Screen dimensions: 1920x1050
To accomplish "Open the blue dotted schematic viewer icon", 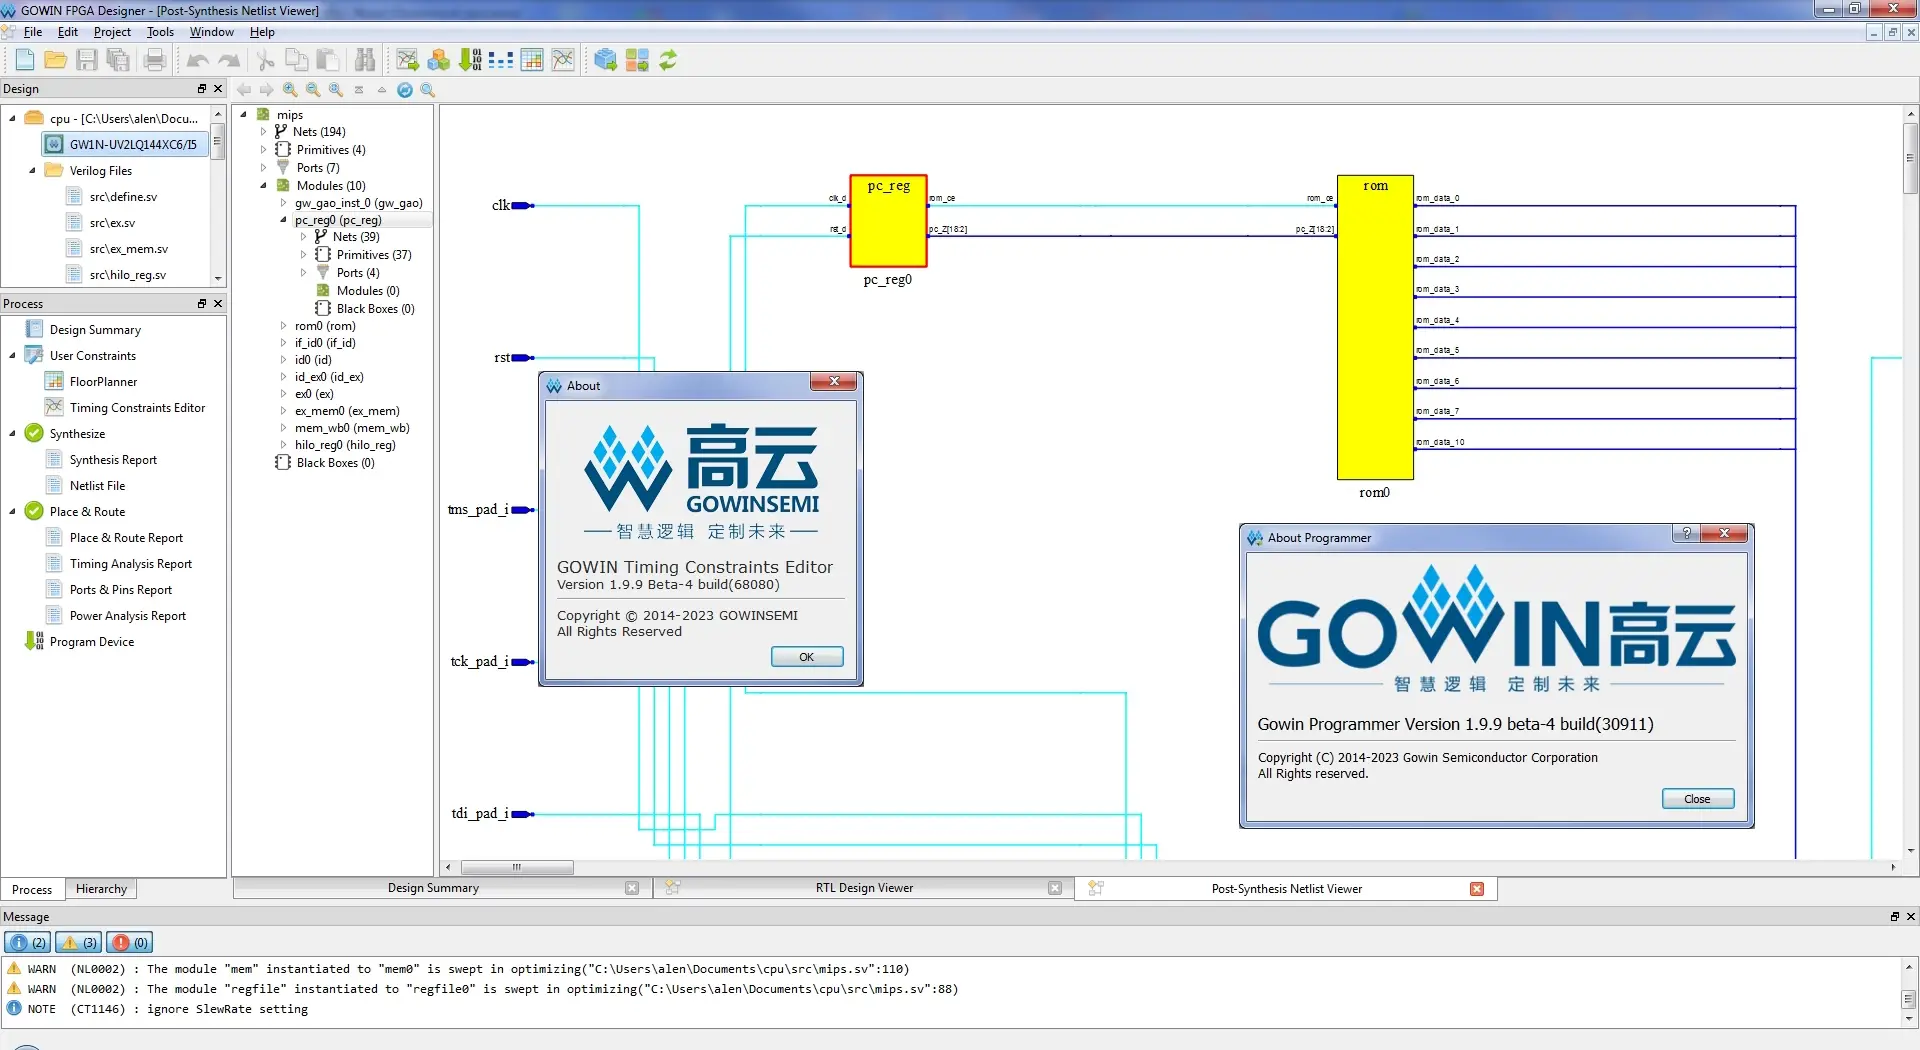I will 501,60.
